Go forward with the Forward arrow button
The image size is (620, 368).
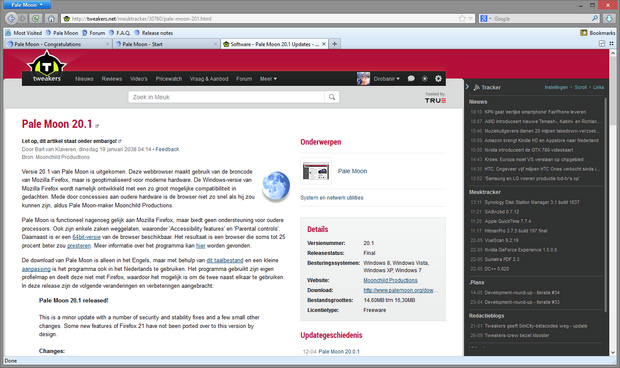pos(23,18)
